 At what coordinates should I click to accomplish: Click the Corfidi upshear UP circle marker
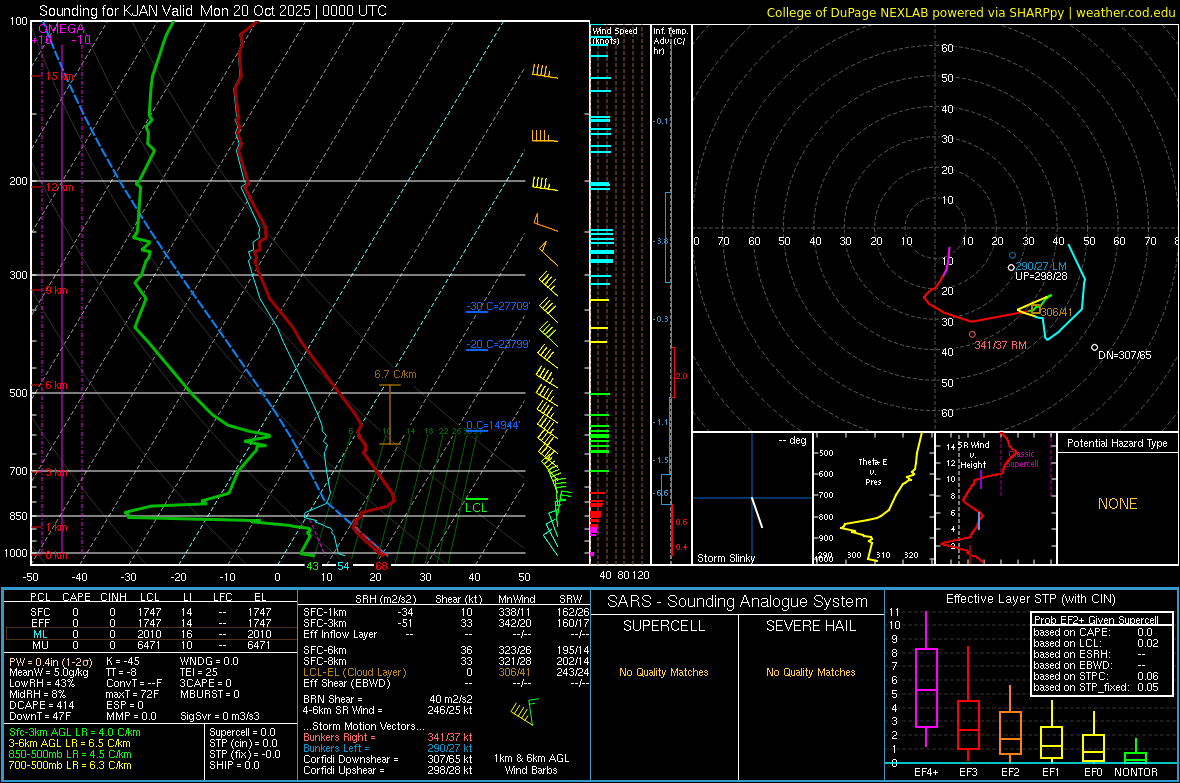coord(1011,267)
